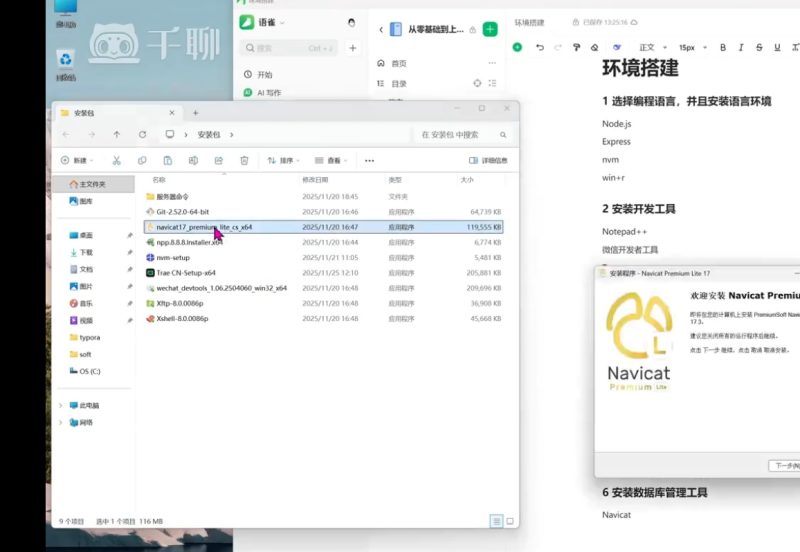Screen dimensions: 800x552
Task: Select the 服务器命令 folder
Action: 323,196
